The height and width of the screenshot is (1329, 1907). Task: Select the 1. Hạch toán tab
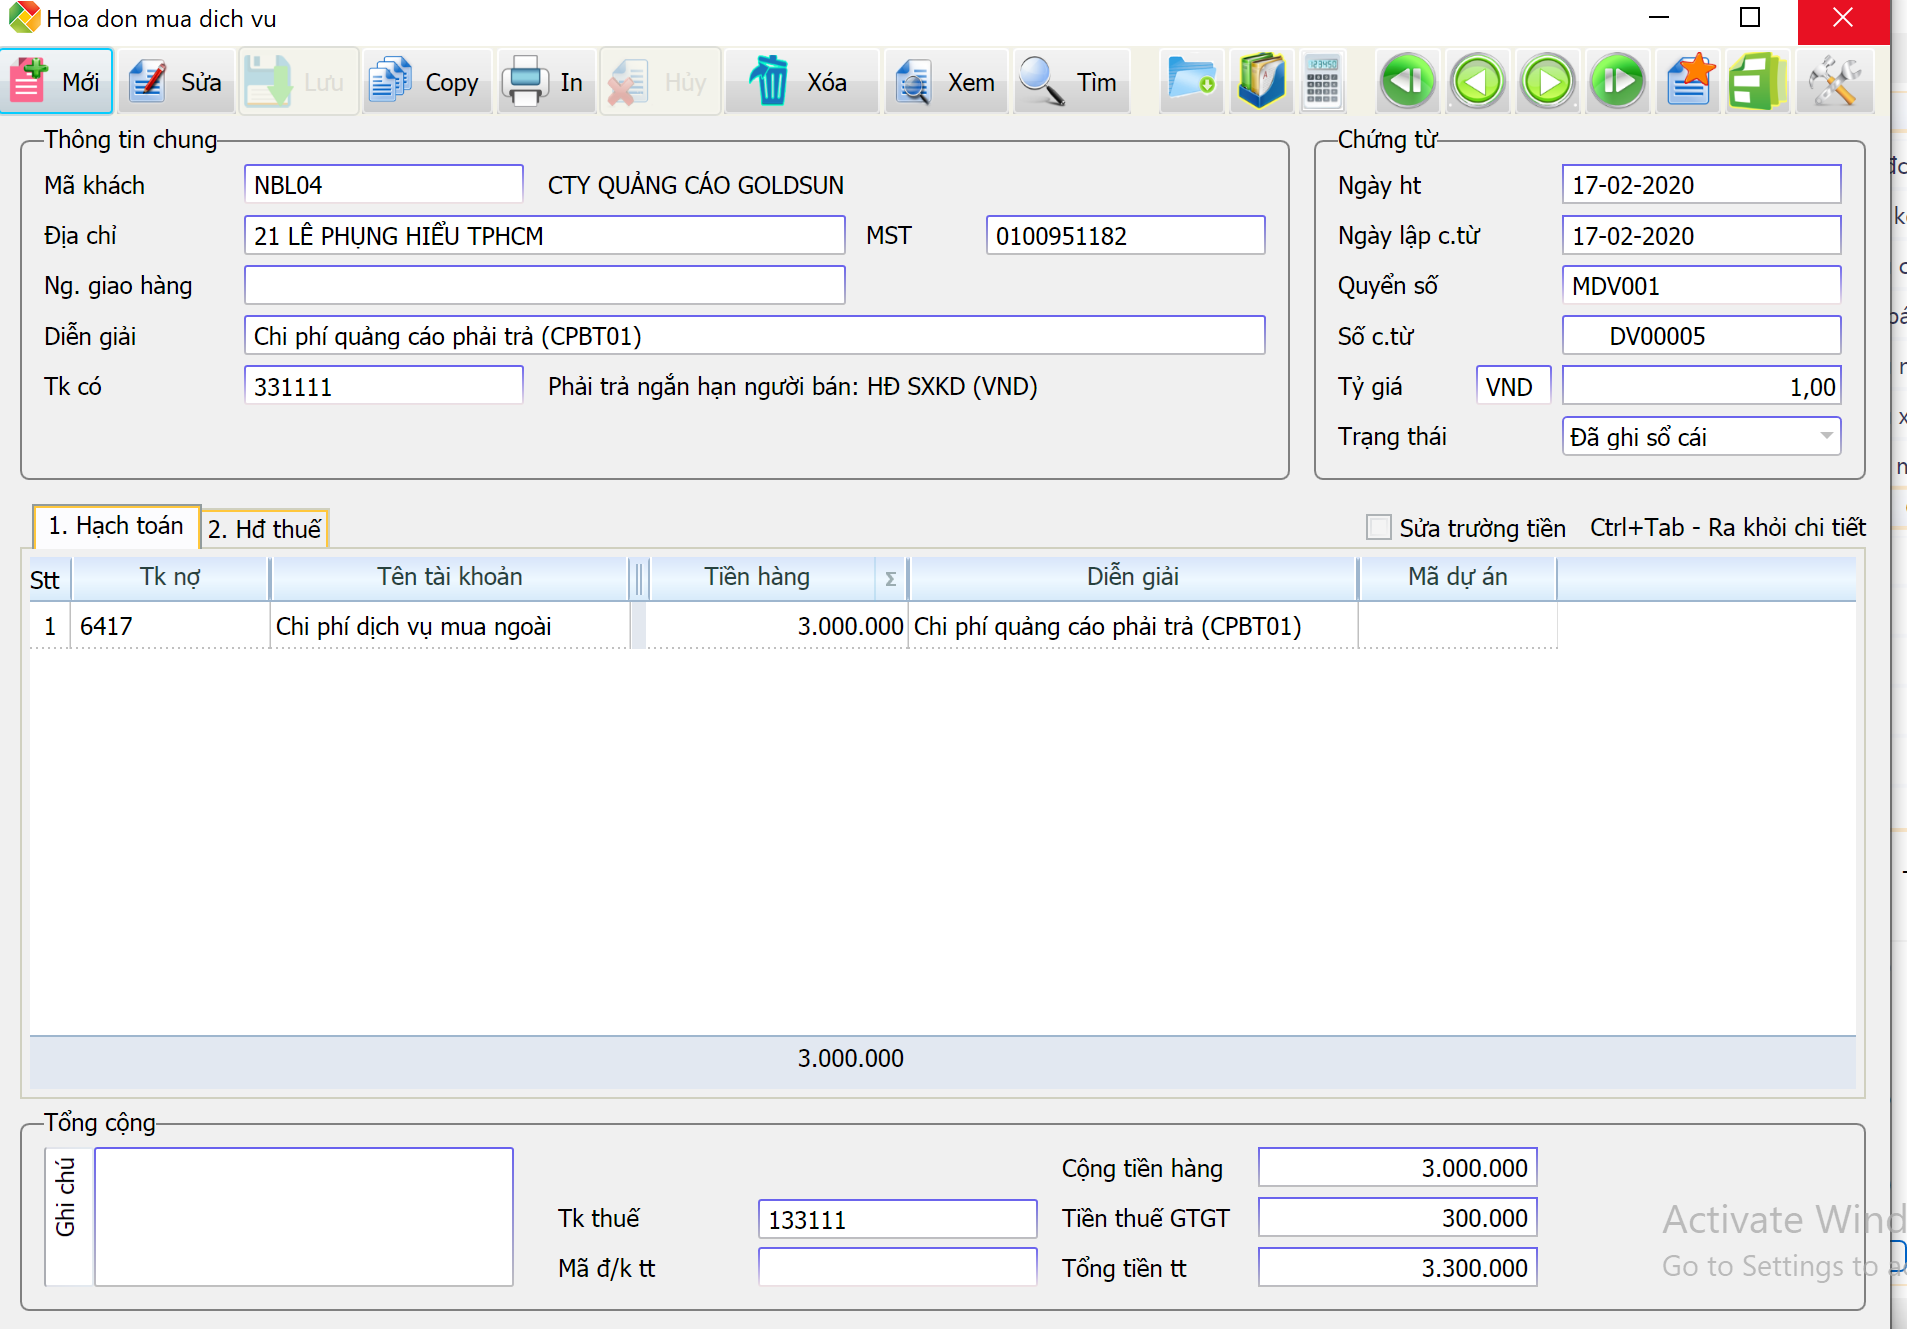[x=116, y=526]
